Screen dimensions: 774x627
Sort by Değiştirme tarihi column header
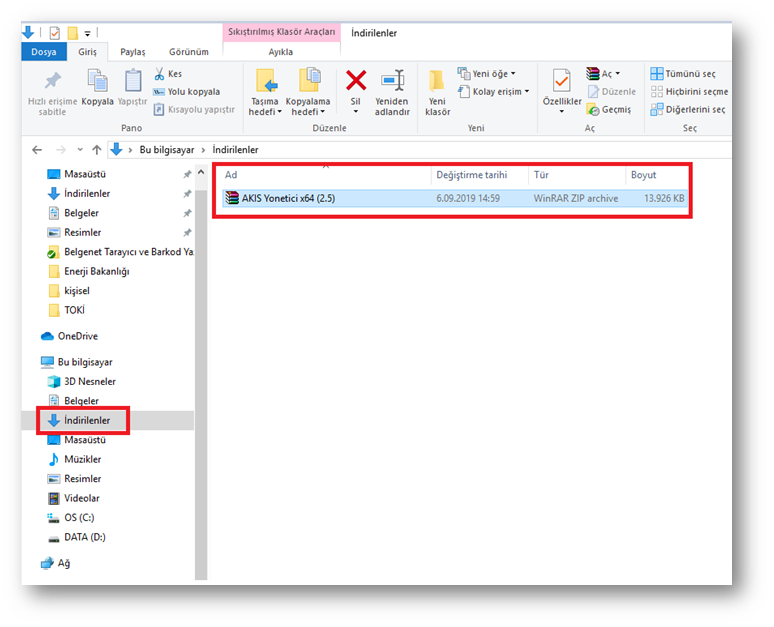coord(468,175)
